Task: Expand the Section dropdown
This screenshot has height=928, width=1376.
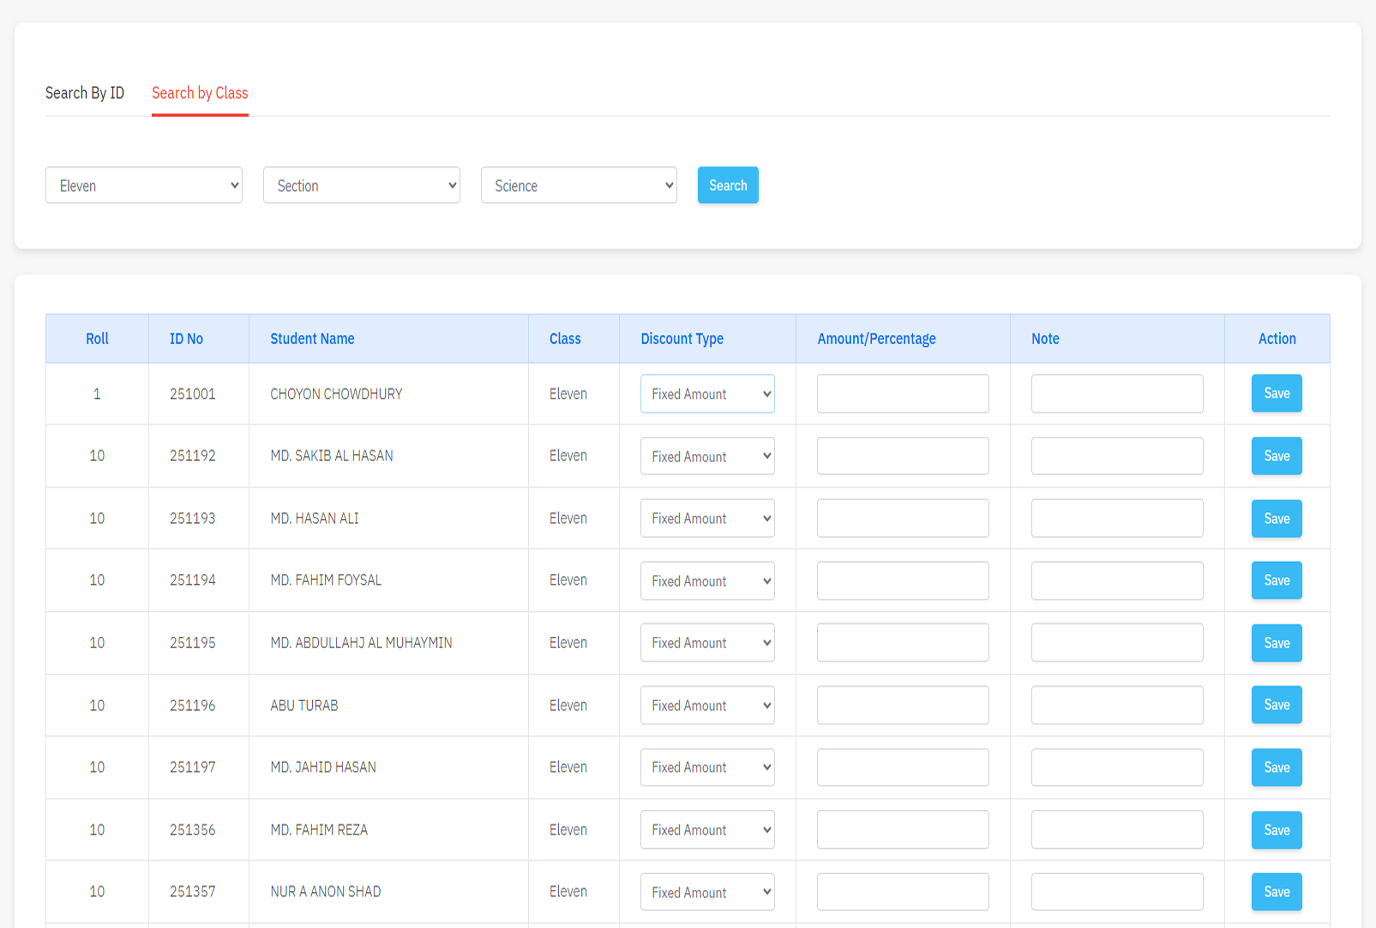Action: (361, 185)
